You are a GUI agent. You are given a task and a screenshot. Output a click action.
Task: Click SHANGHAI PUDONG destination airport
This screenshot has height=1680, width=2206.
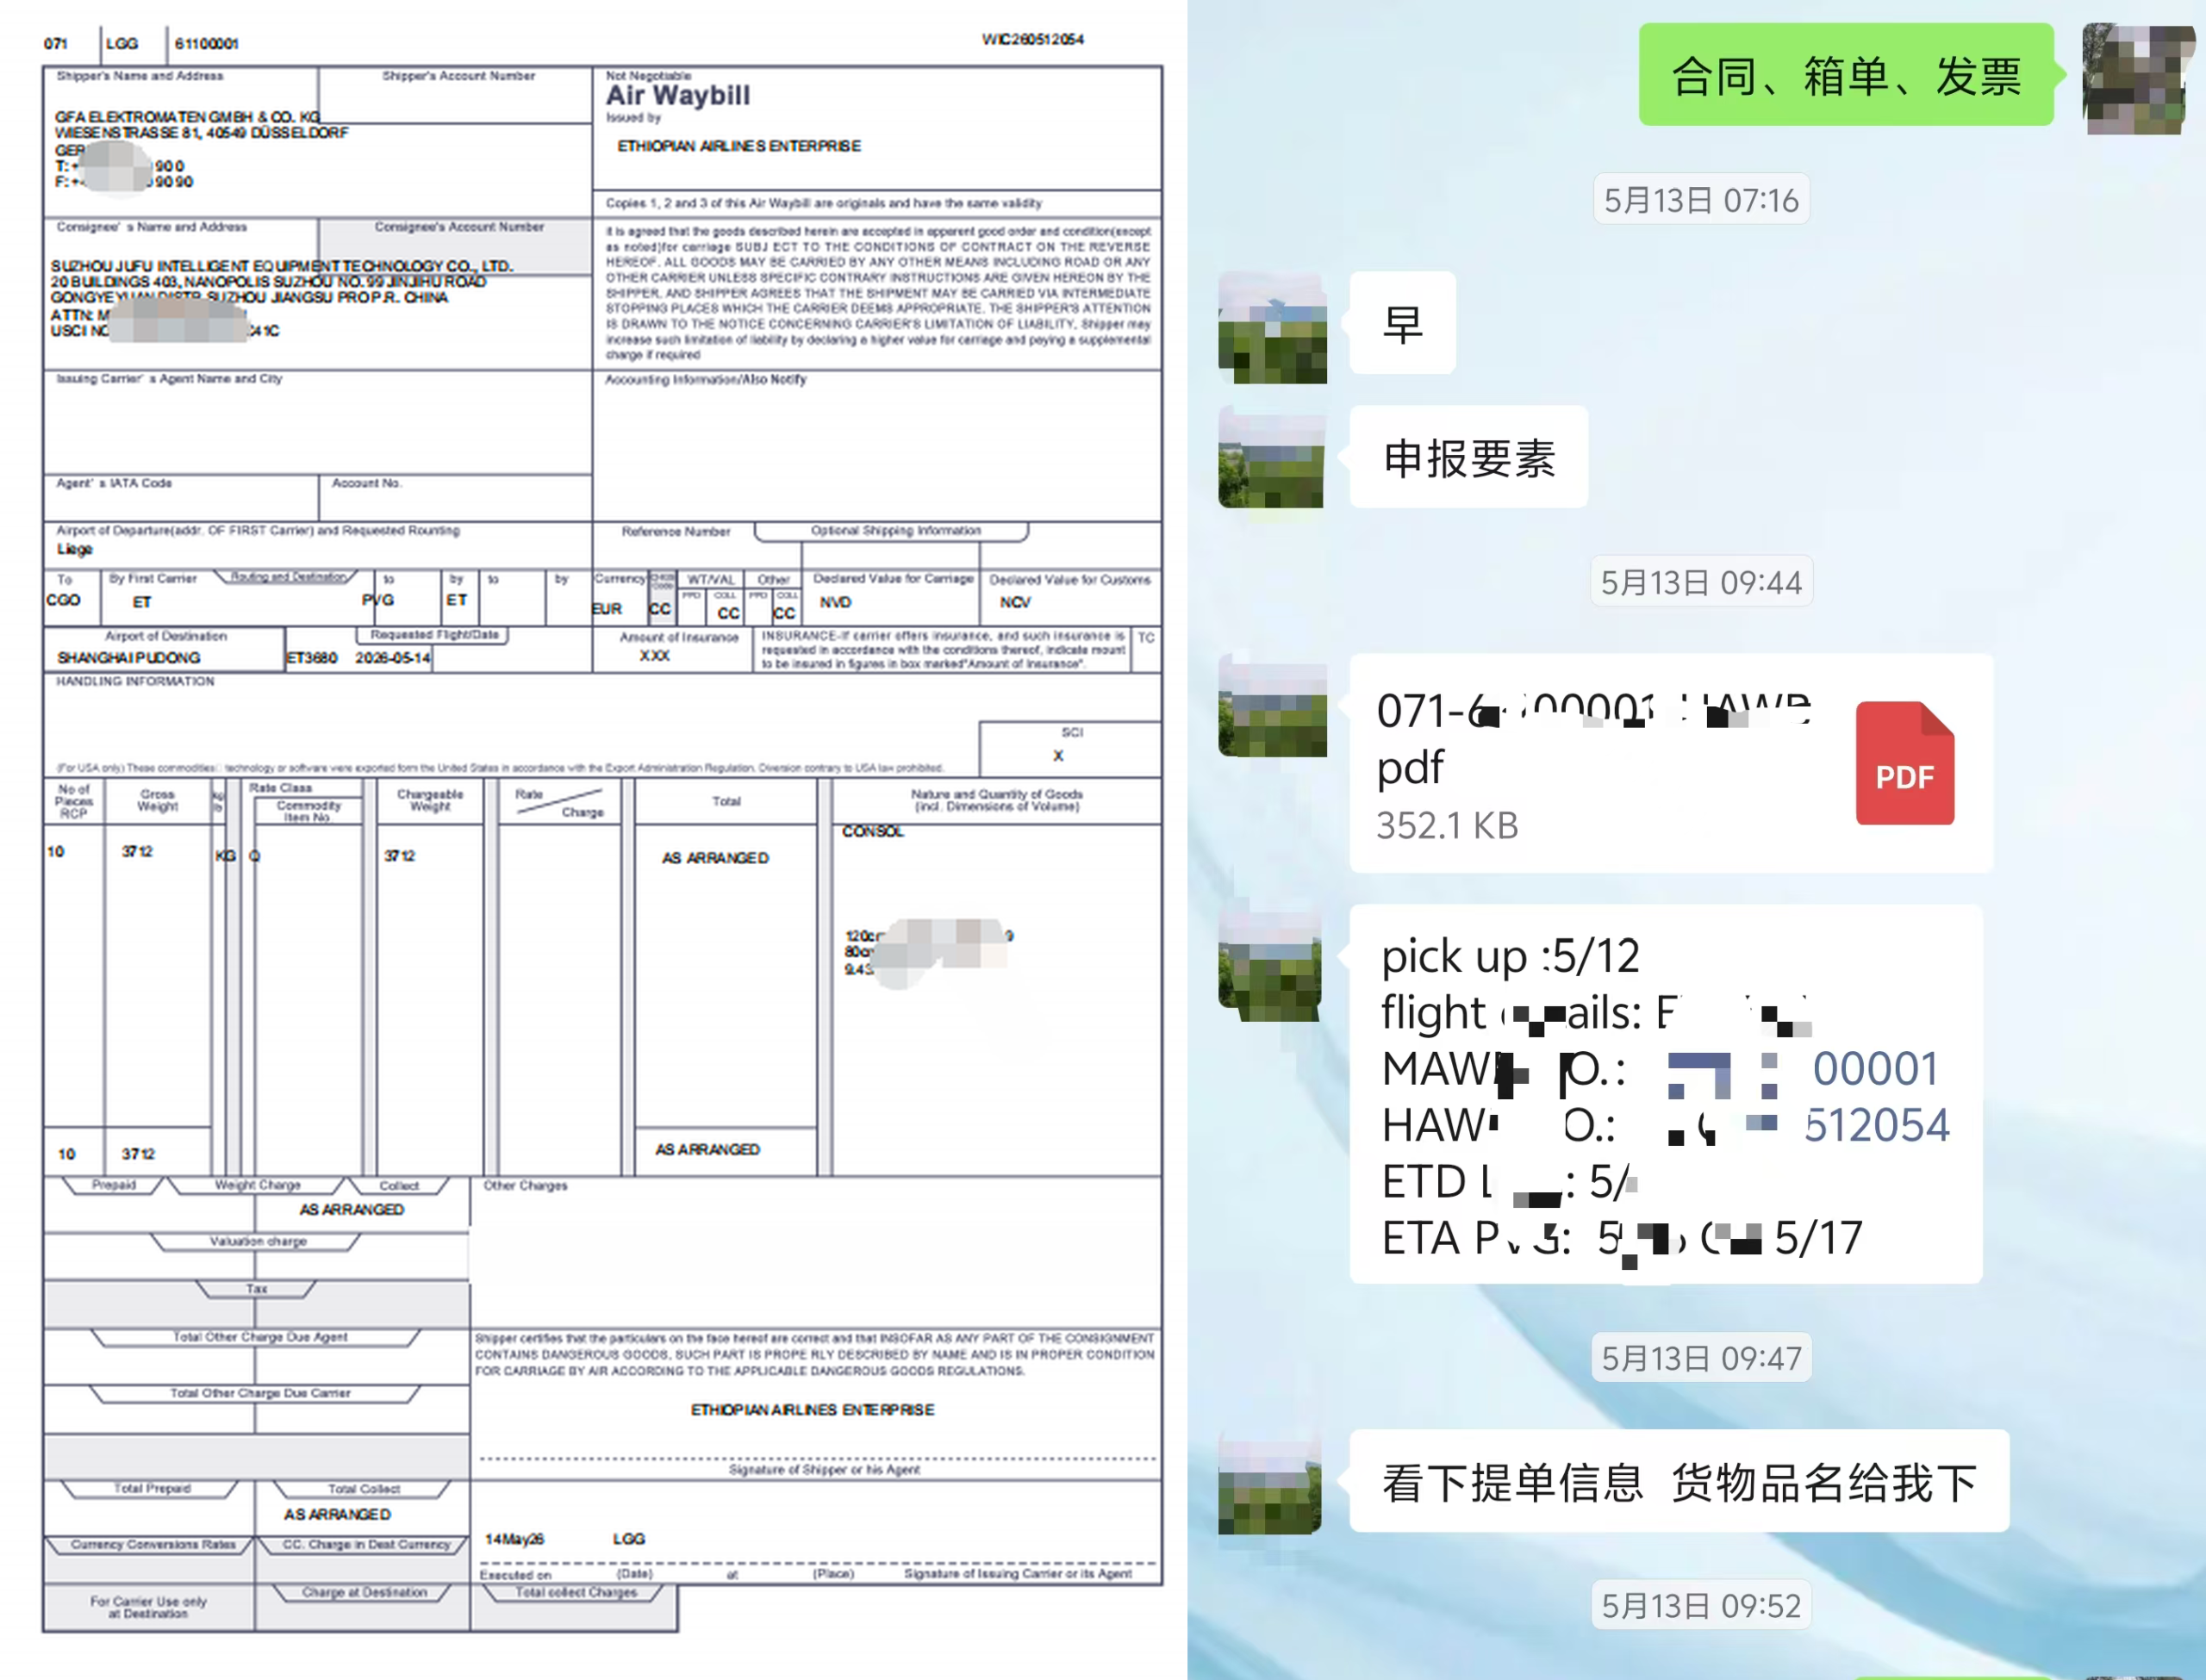point(129,657)
